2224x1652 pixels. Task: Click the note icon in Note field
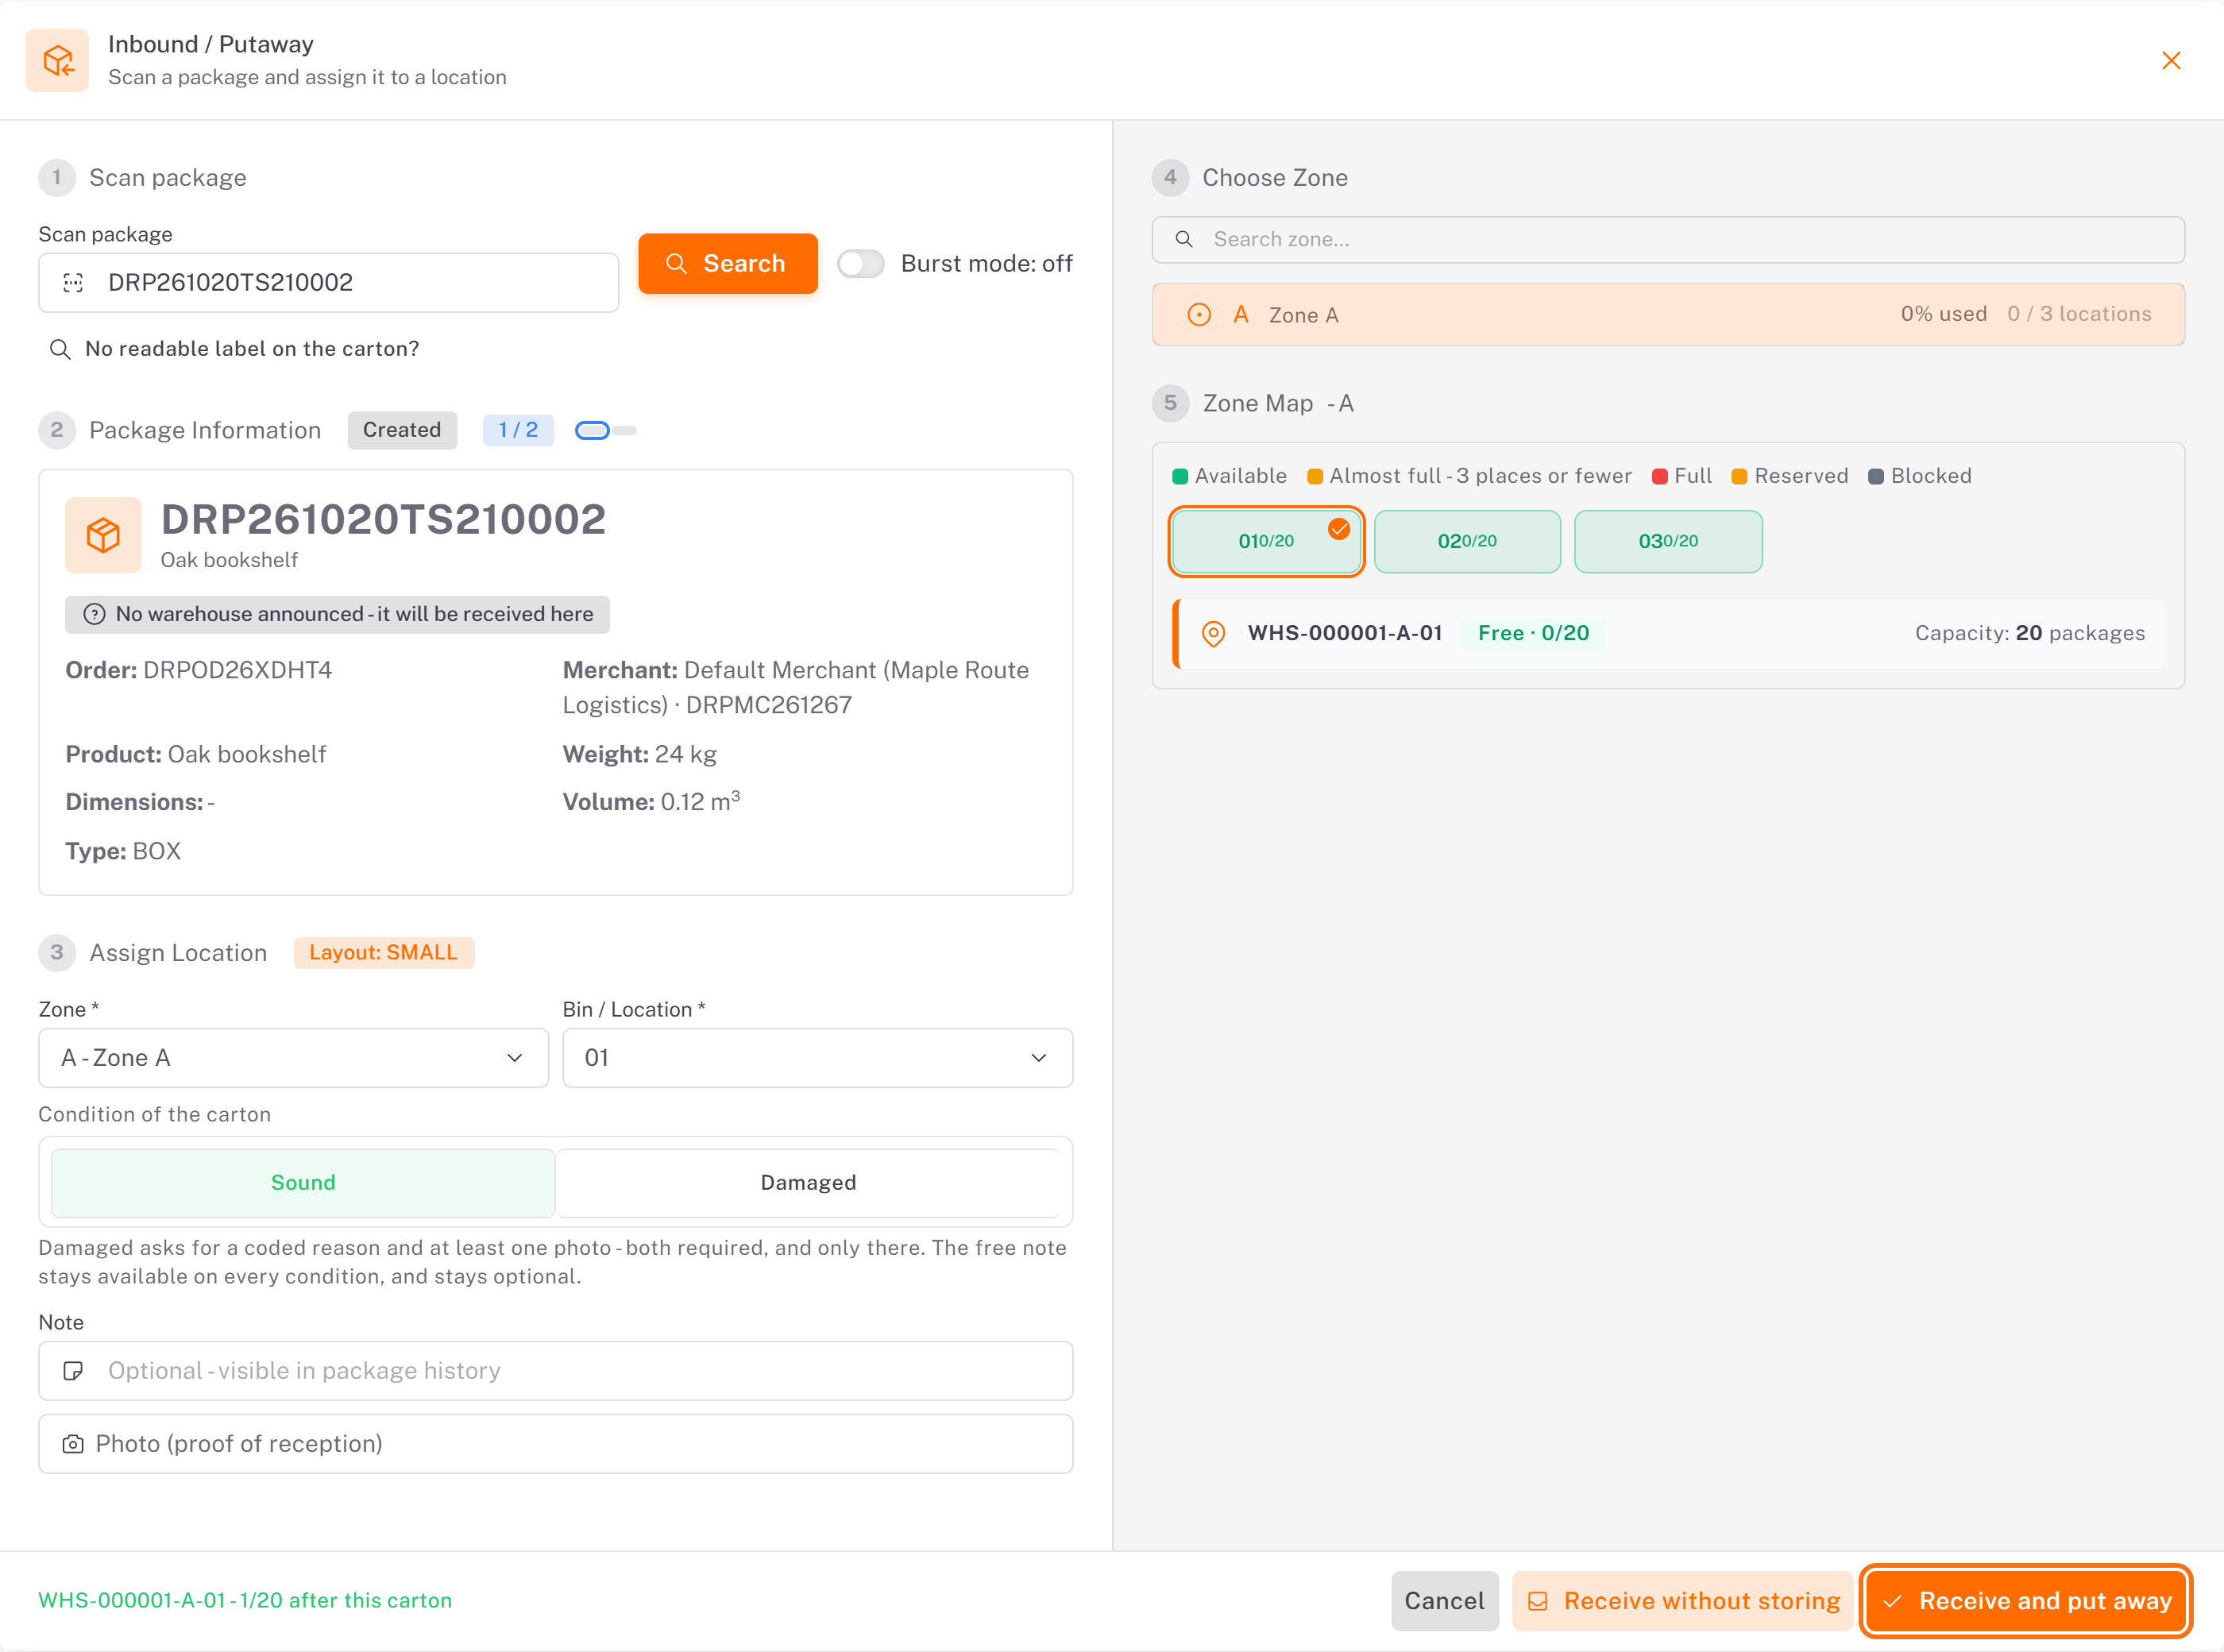click(73, 1371)
